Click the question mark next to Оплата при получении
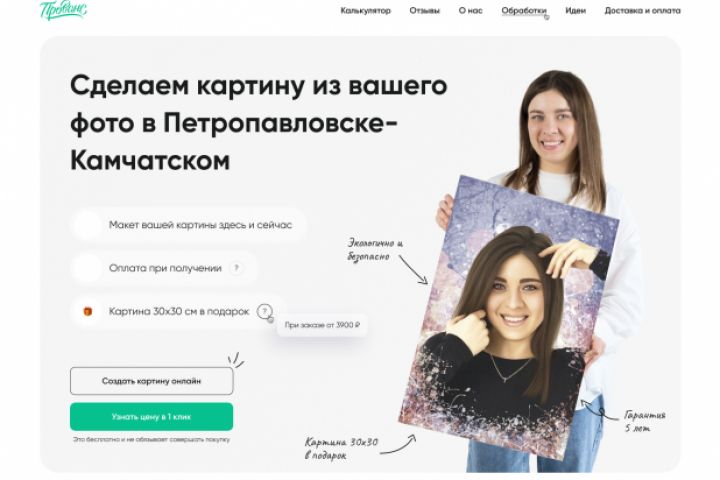 (236, 268)
